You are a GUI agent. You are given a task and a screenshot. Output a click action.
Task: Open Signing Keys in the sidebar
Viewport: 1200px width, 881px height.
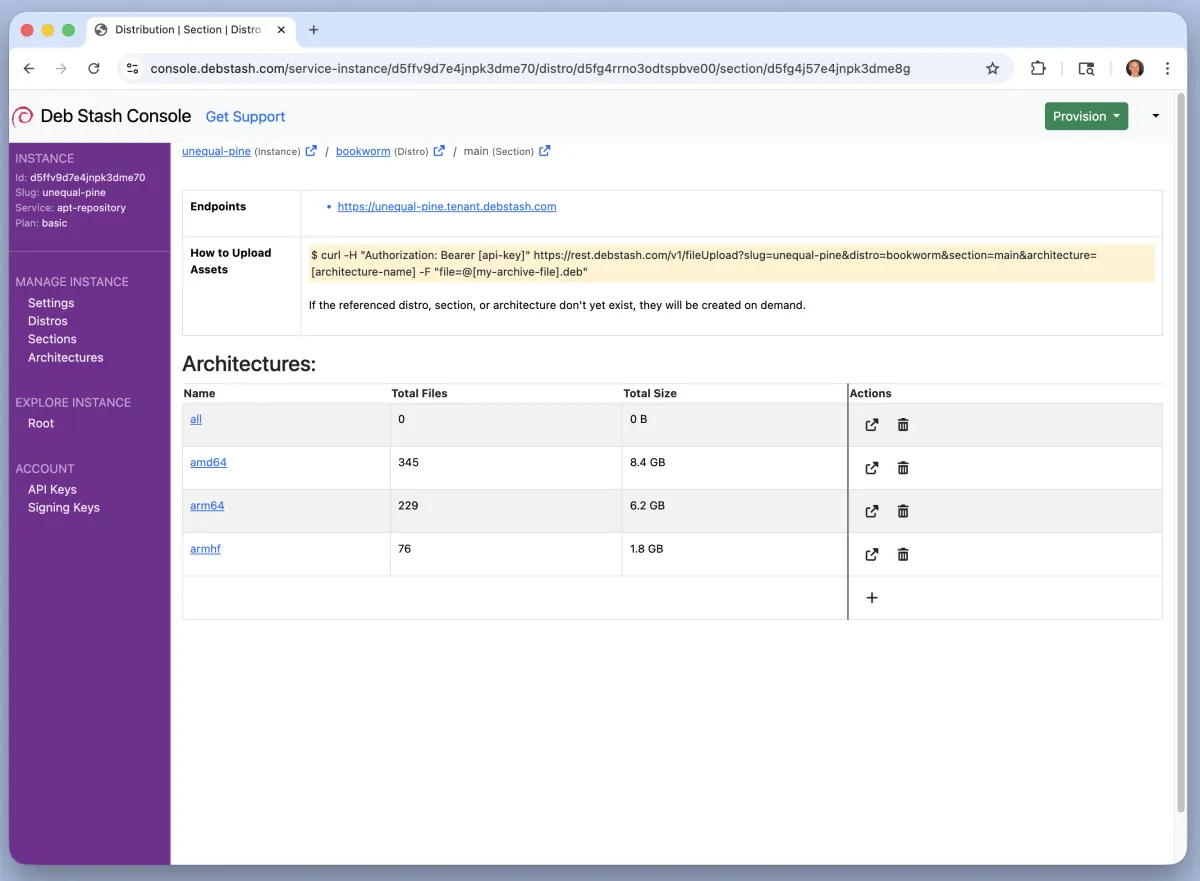coord(64,507)
